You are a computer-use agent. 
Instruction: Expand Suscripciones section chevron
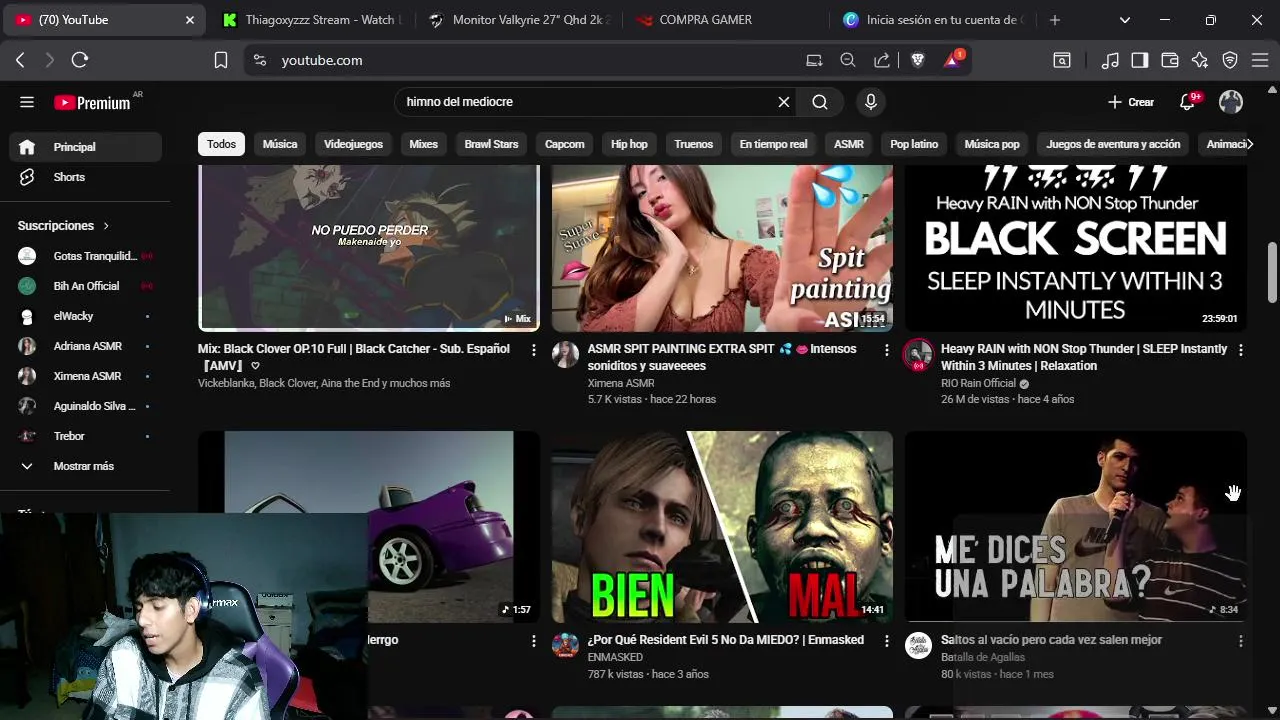coord(106,226)
